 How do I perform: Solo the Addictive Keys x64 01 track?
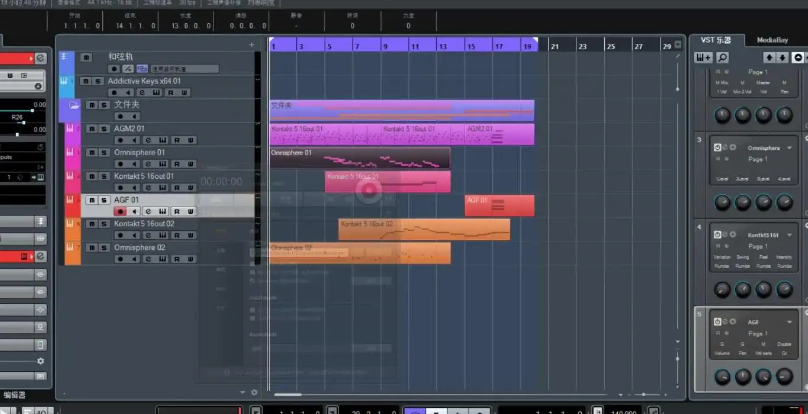[98, 81]
